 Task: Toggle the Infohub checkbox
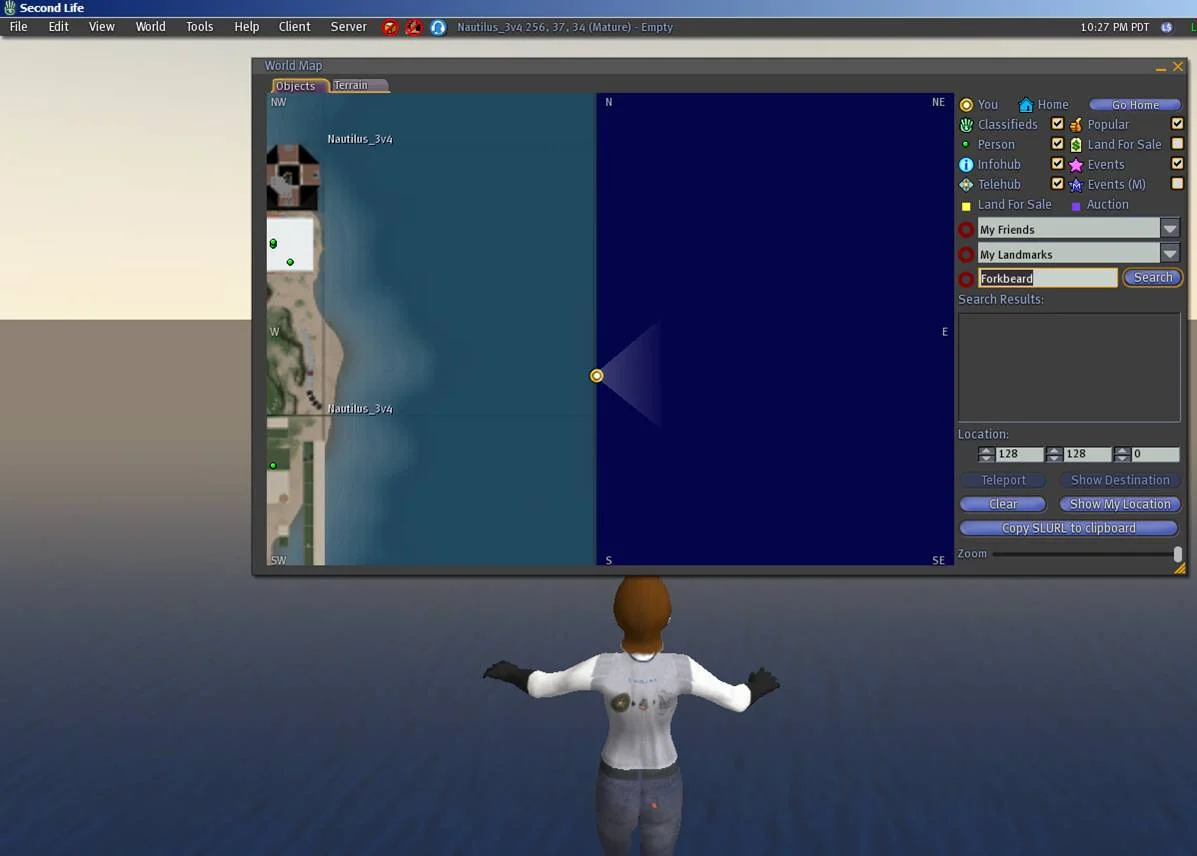tap(1057, 163)
